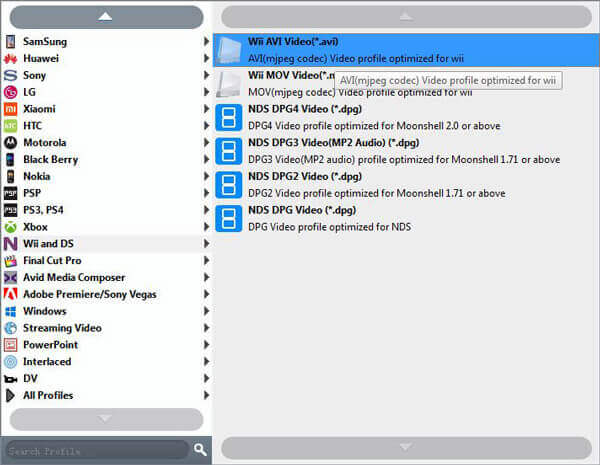The height and width of the screenshot is (465, 600).
Task: Click the Motorola logo icon
Action: (10, 143)
